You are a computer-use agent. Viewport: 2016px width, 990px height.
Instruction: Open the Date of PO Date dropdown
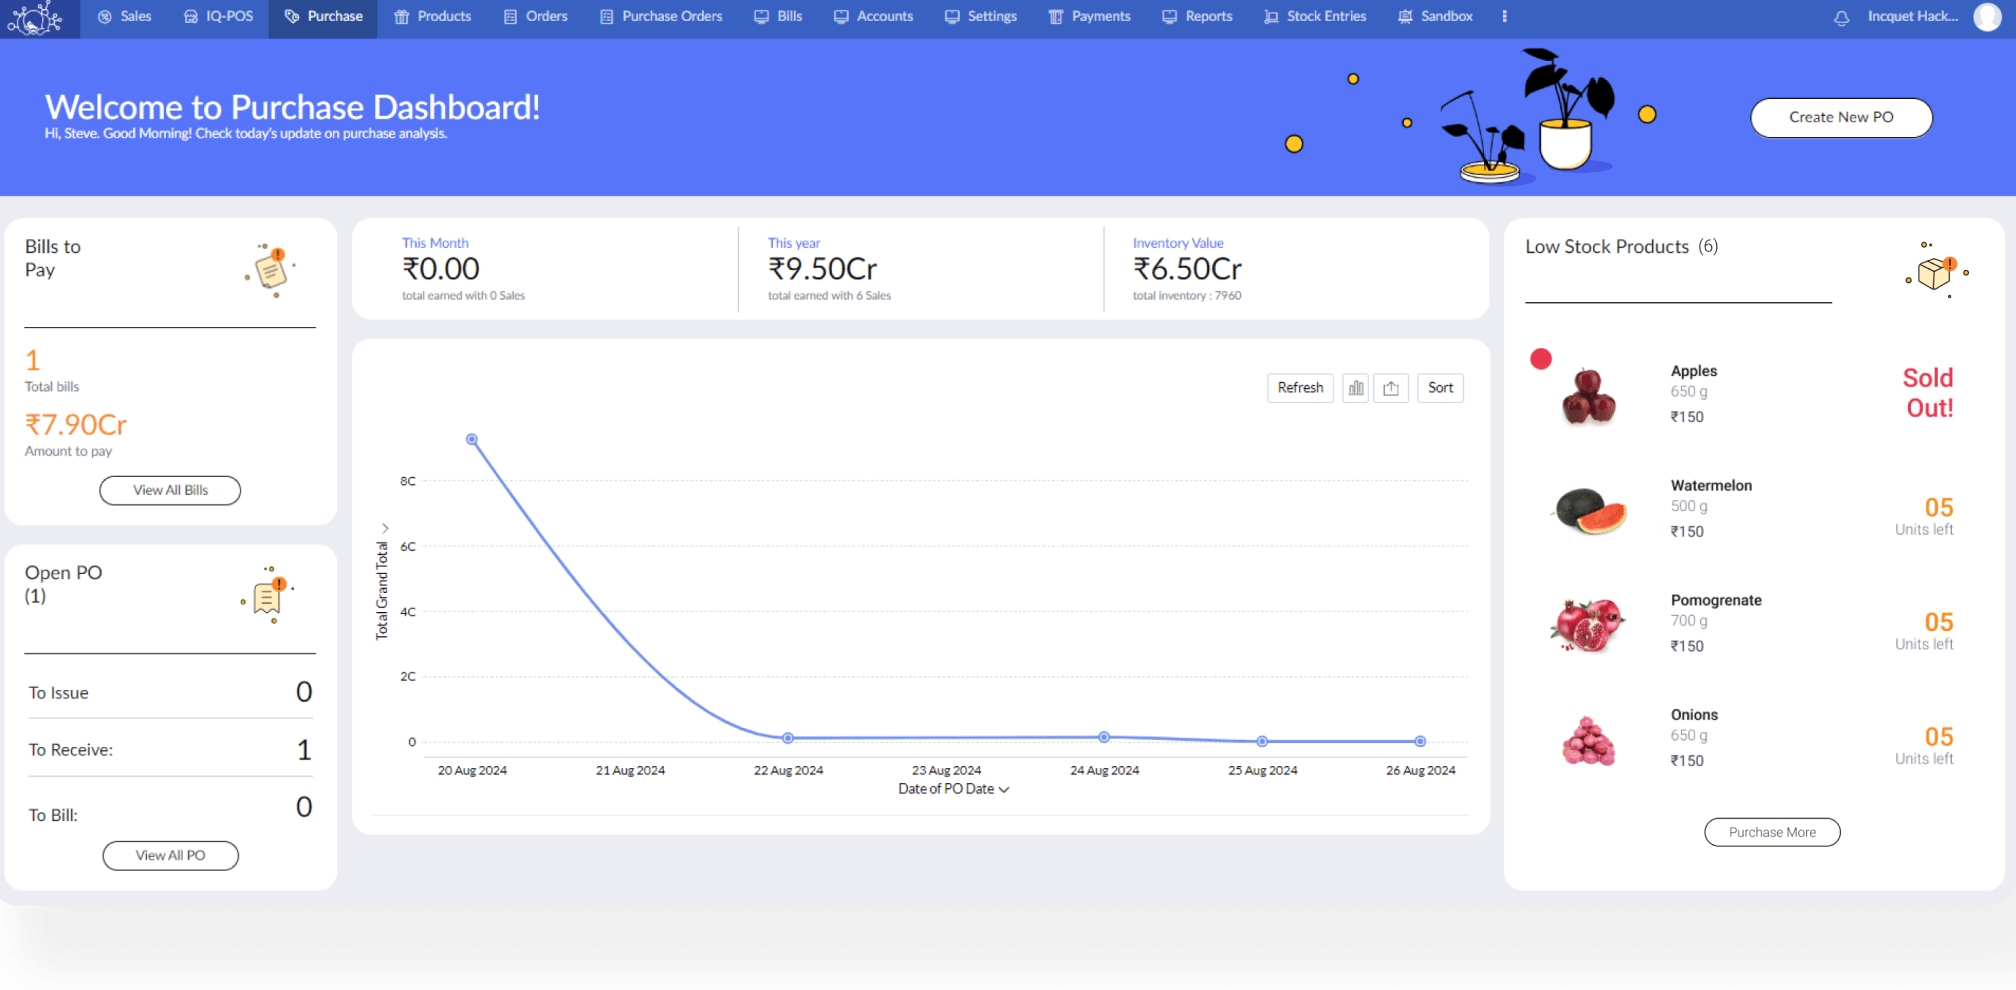pyautogui.click(x=953, y=789)
